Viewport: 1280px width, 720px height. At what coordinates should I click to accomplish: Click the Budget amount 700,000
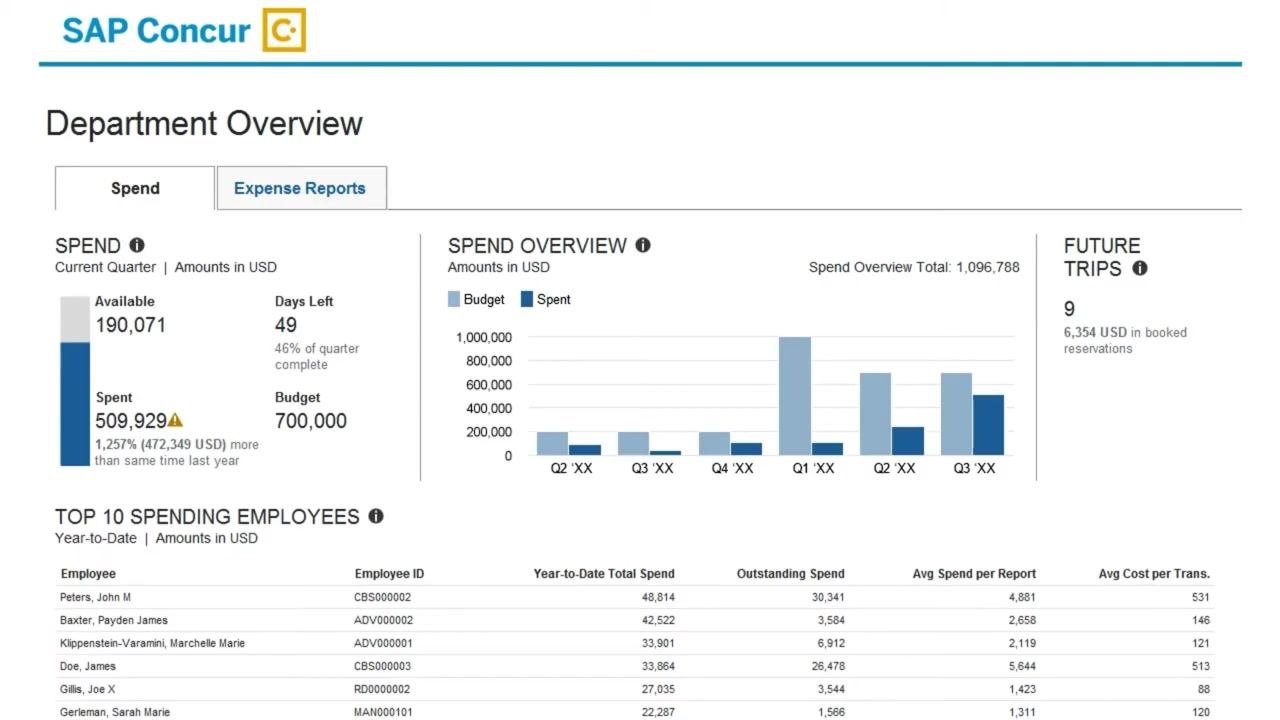point(311,421)
